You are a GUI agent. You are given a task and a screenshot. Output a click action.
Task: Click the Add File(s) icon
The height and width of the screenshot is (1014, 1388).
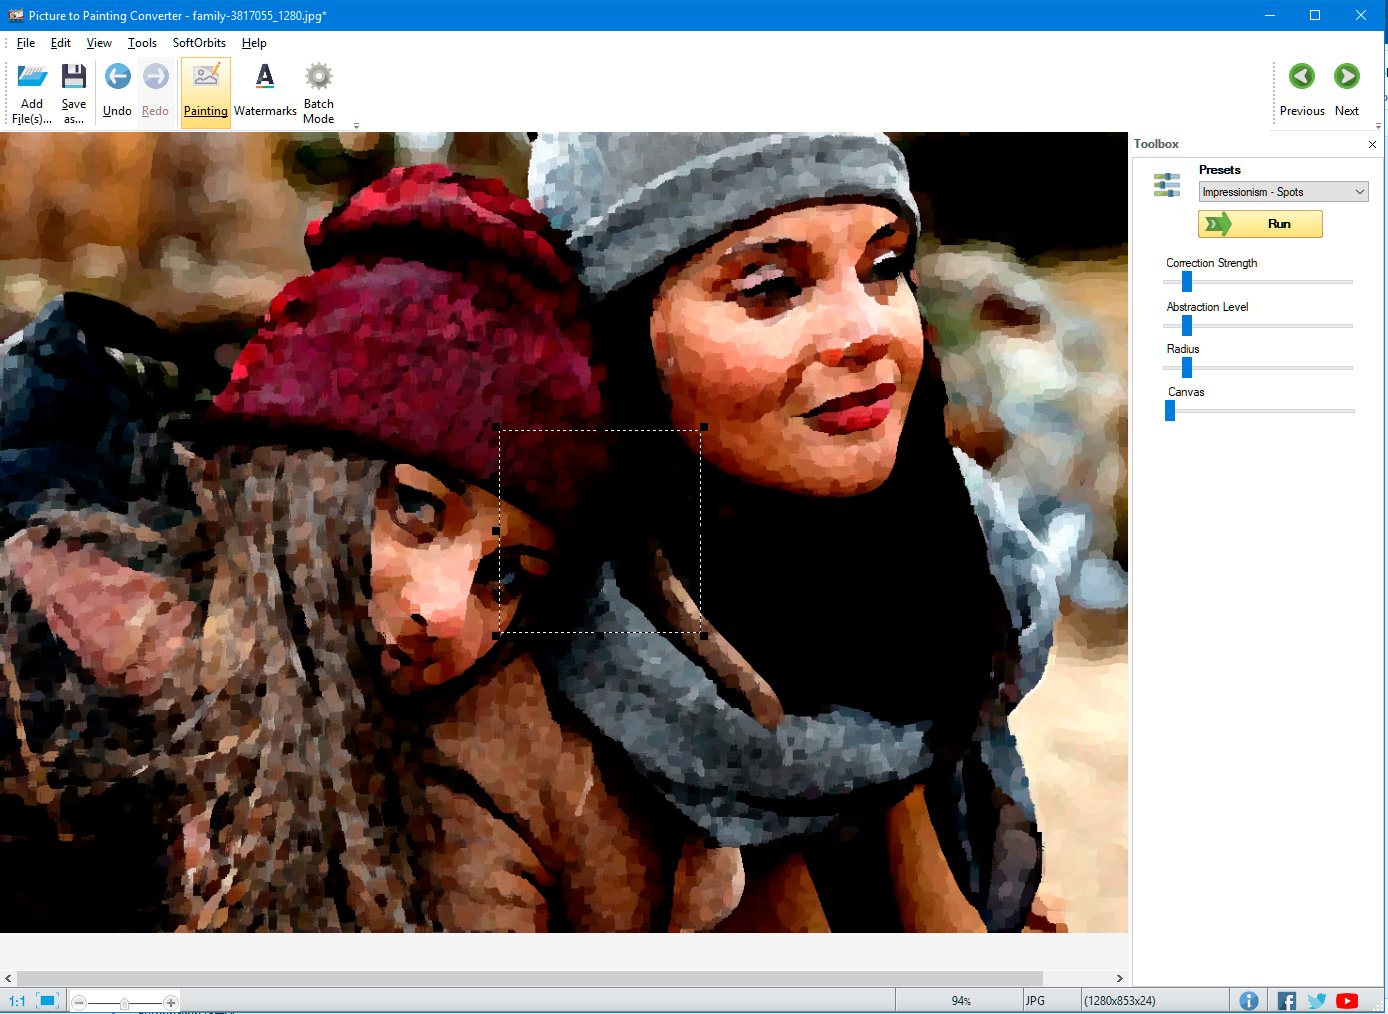32,90
